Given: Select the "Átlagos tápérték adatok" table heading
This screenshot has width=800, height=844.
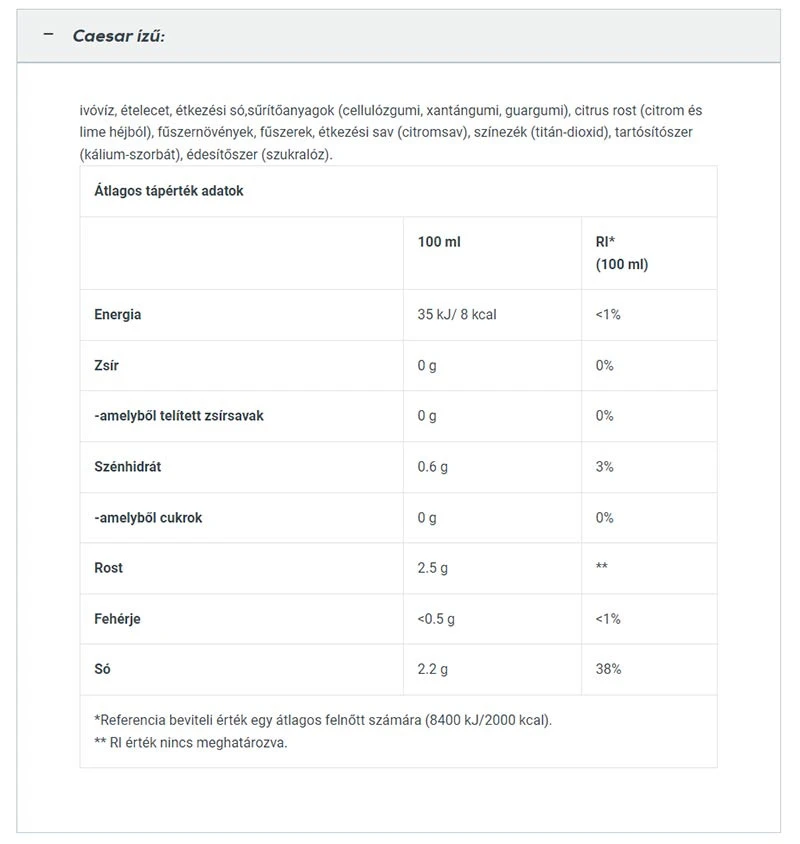Looking at the screenshot, I should (x=169, y=190).
